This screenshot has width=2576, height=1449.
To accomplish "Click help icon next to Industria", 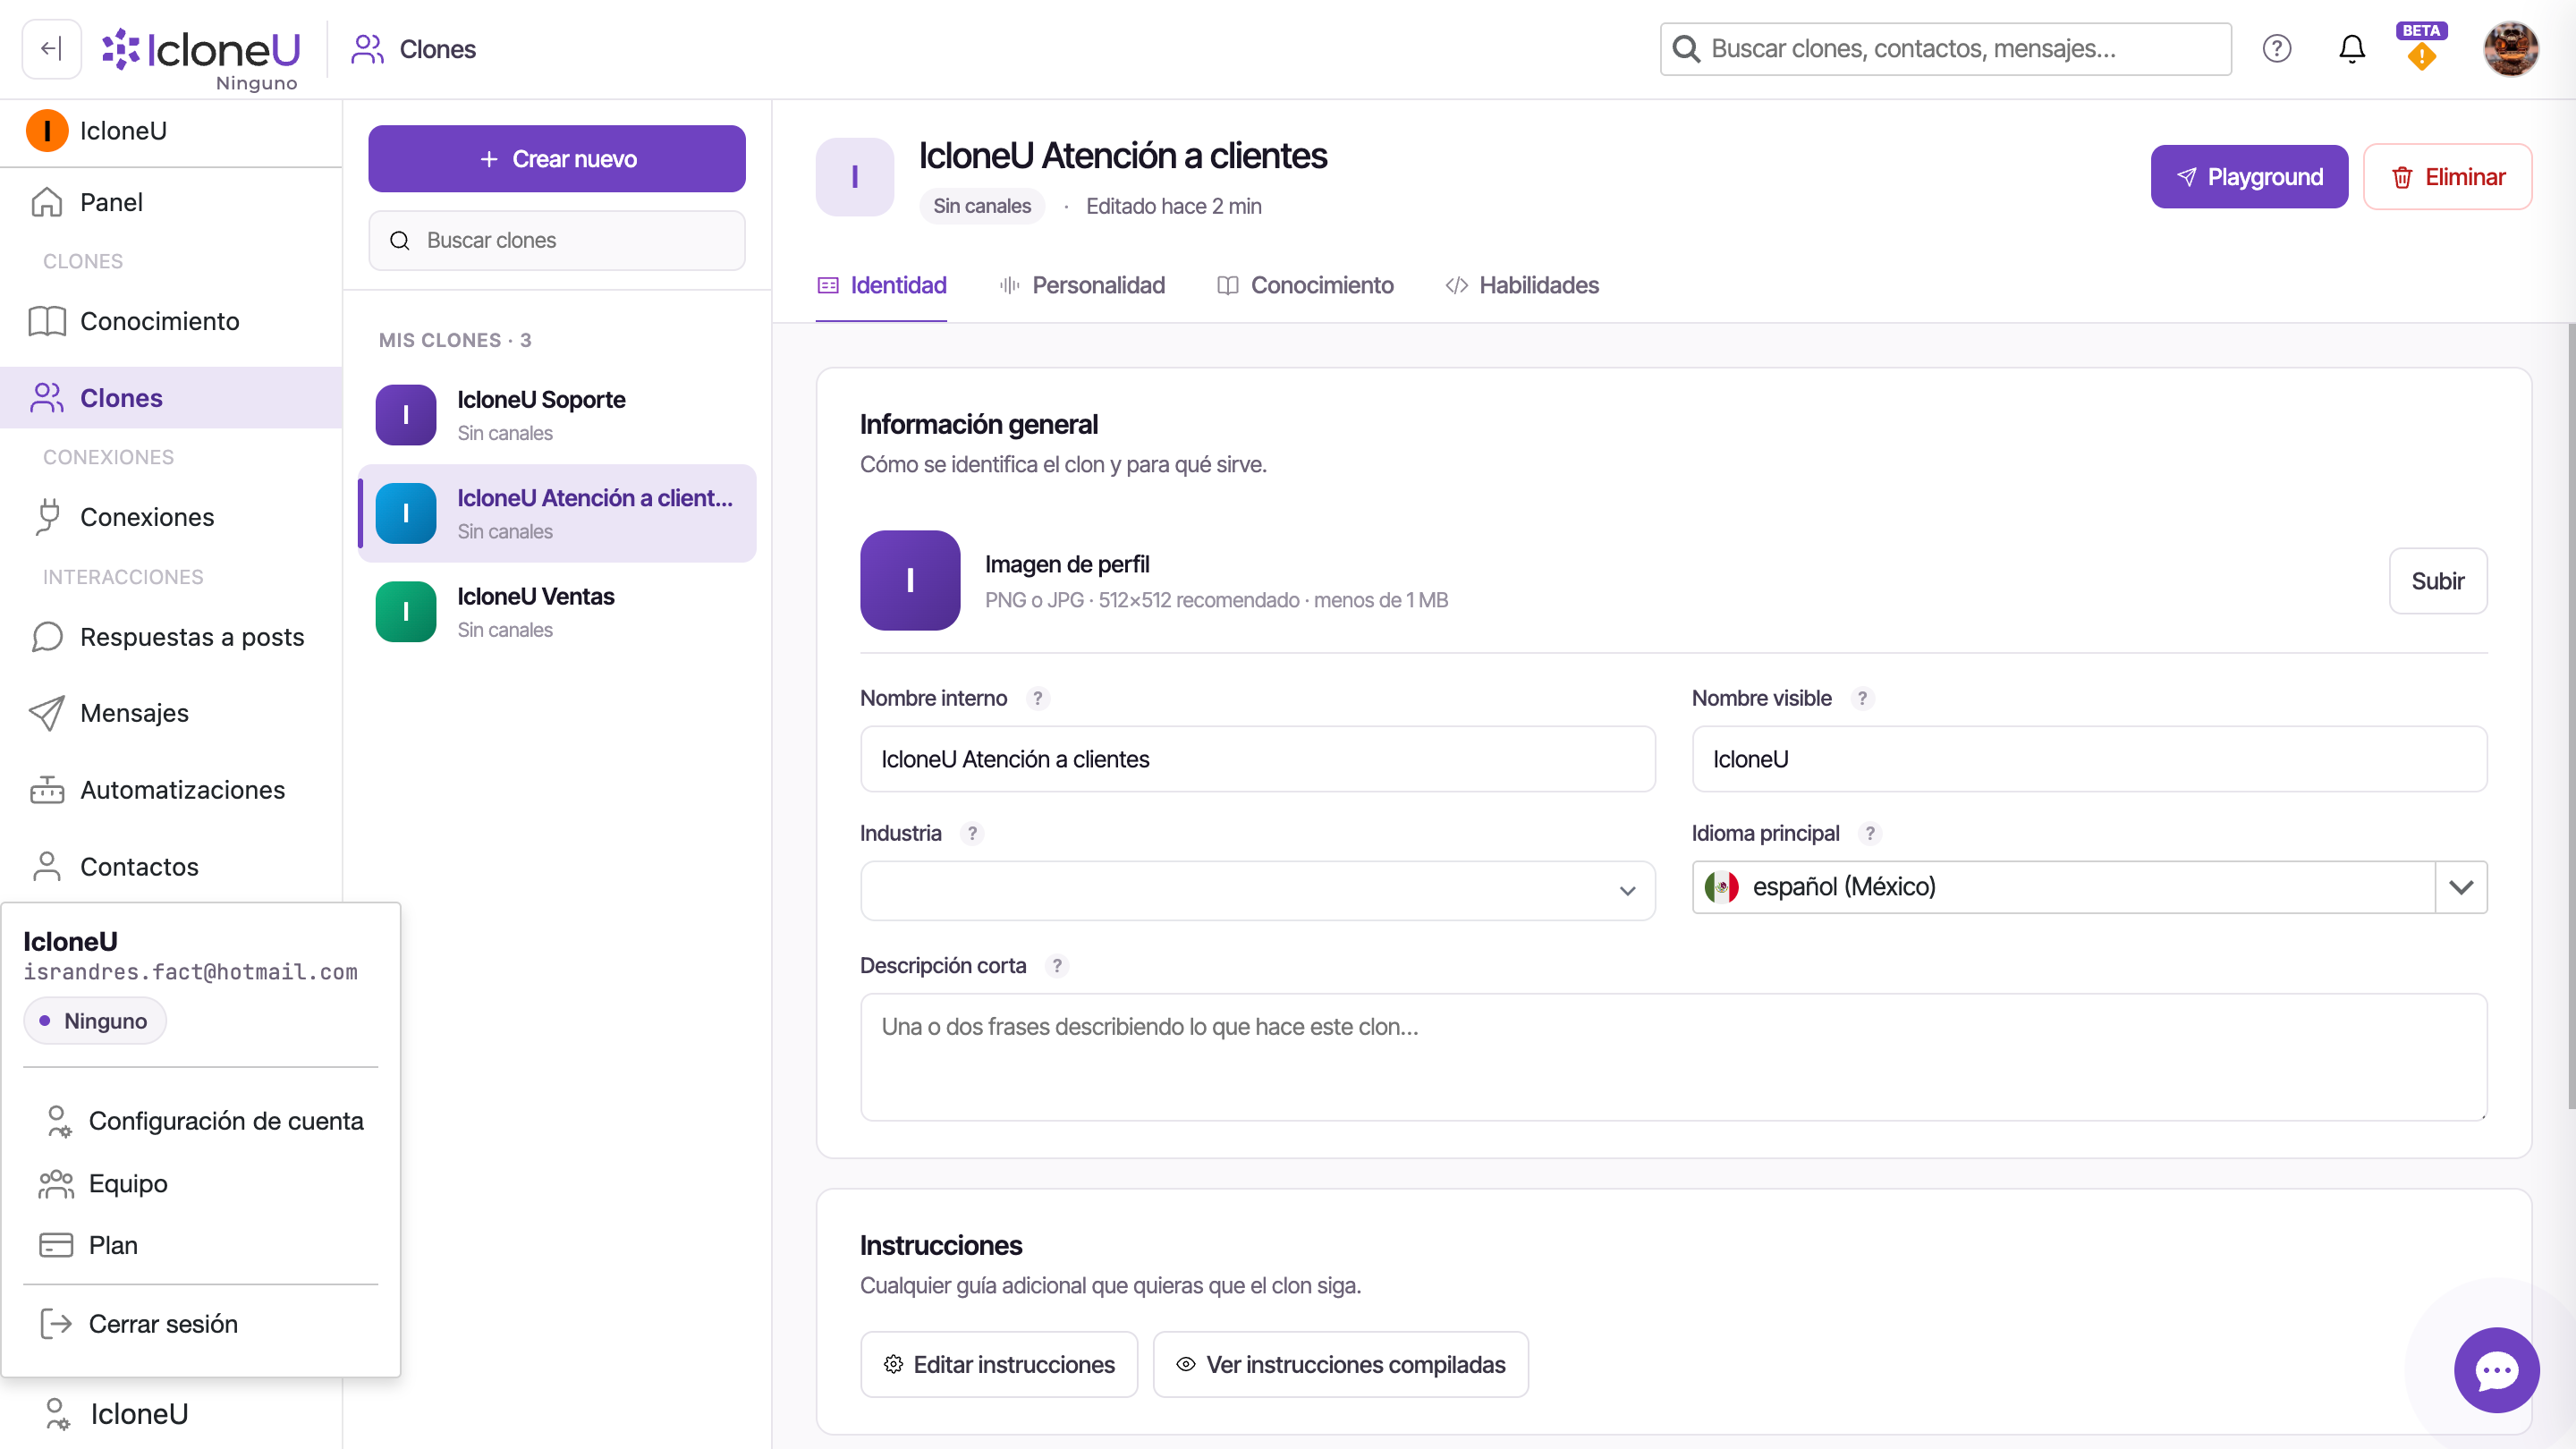I will click(x=972, y=833).
